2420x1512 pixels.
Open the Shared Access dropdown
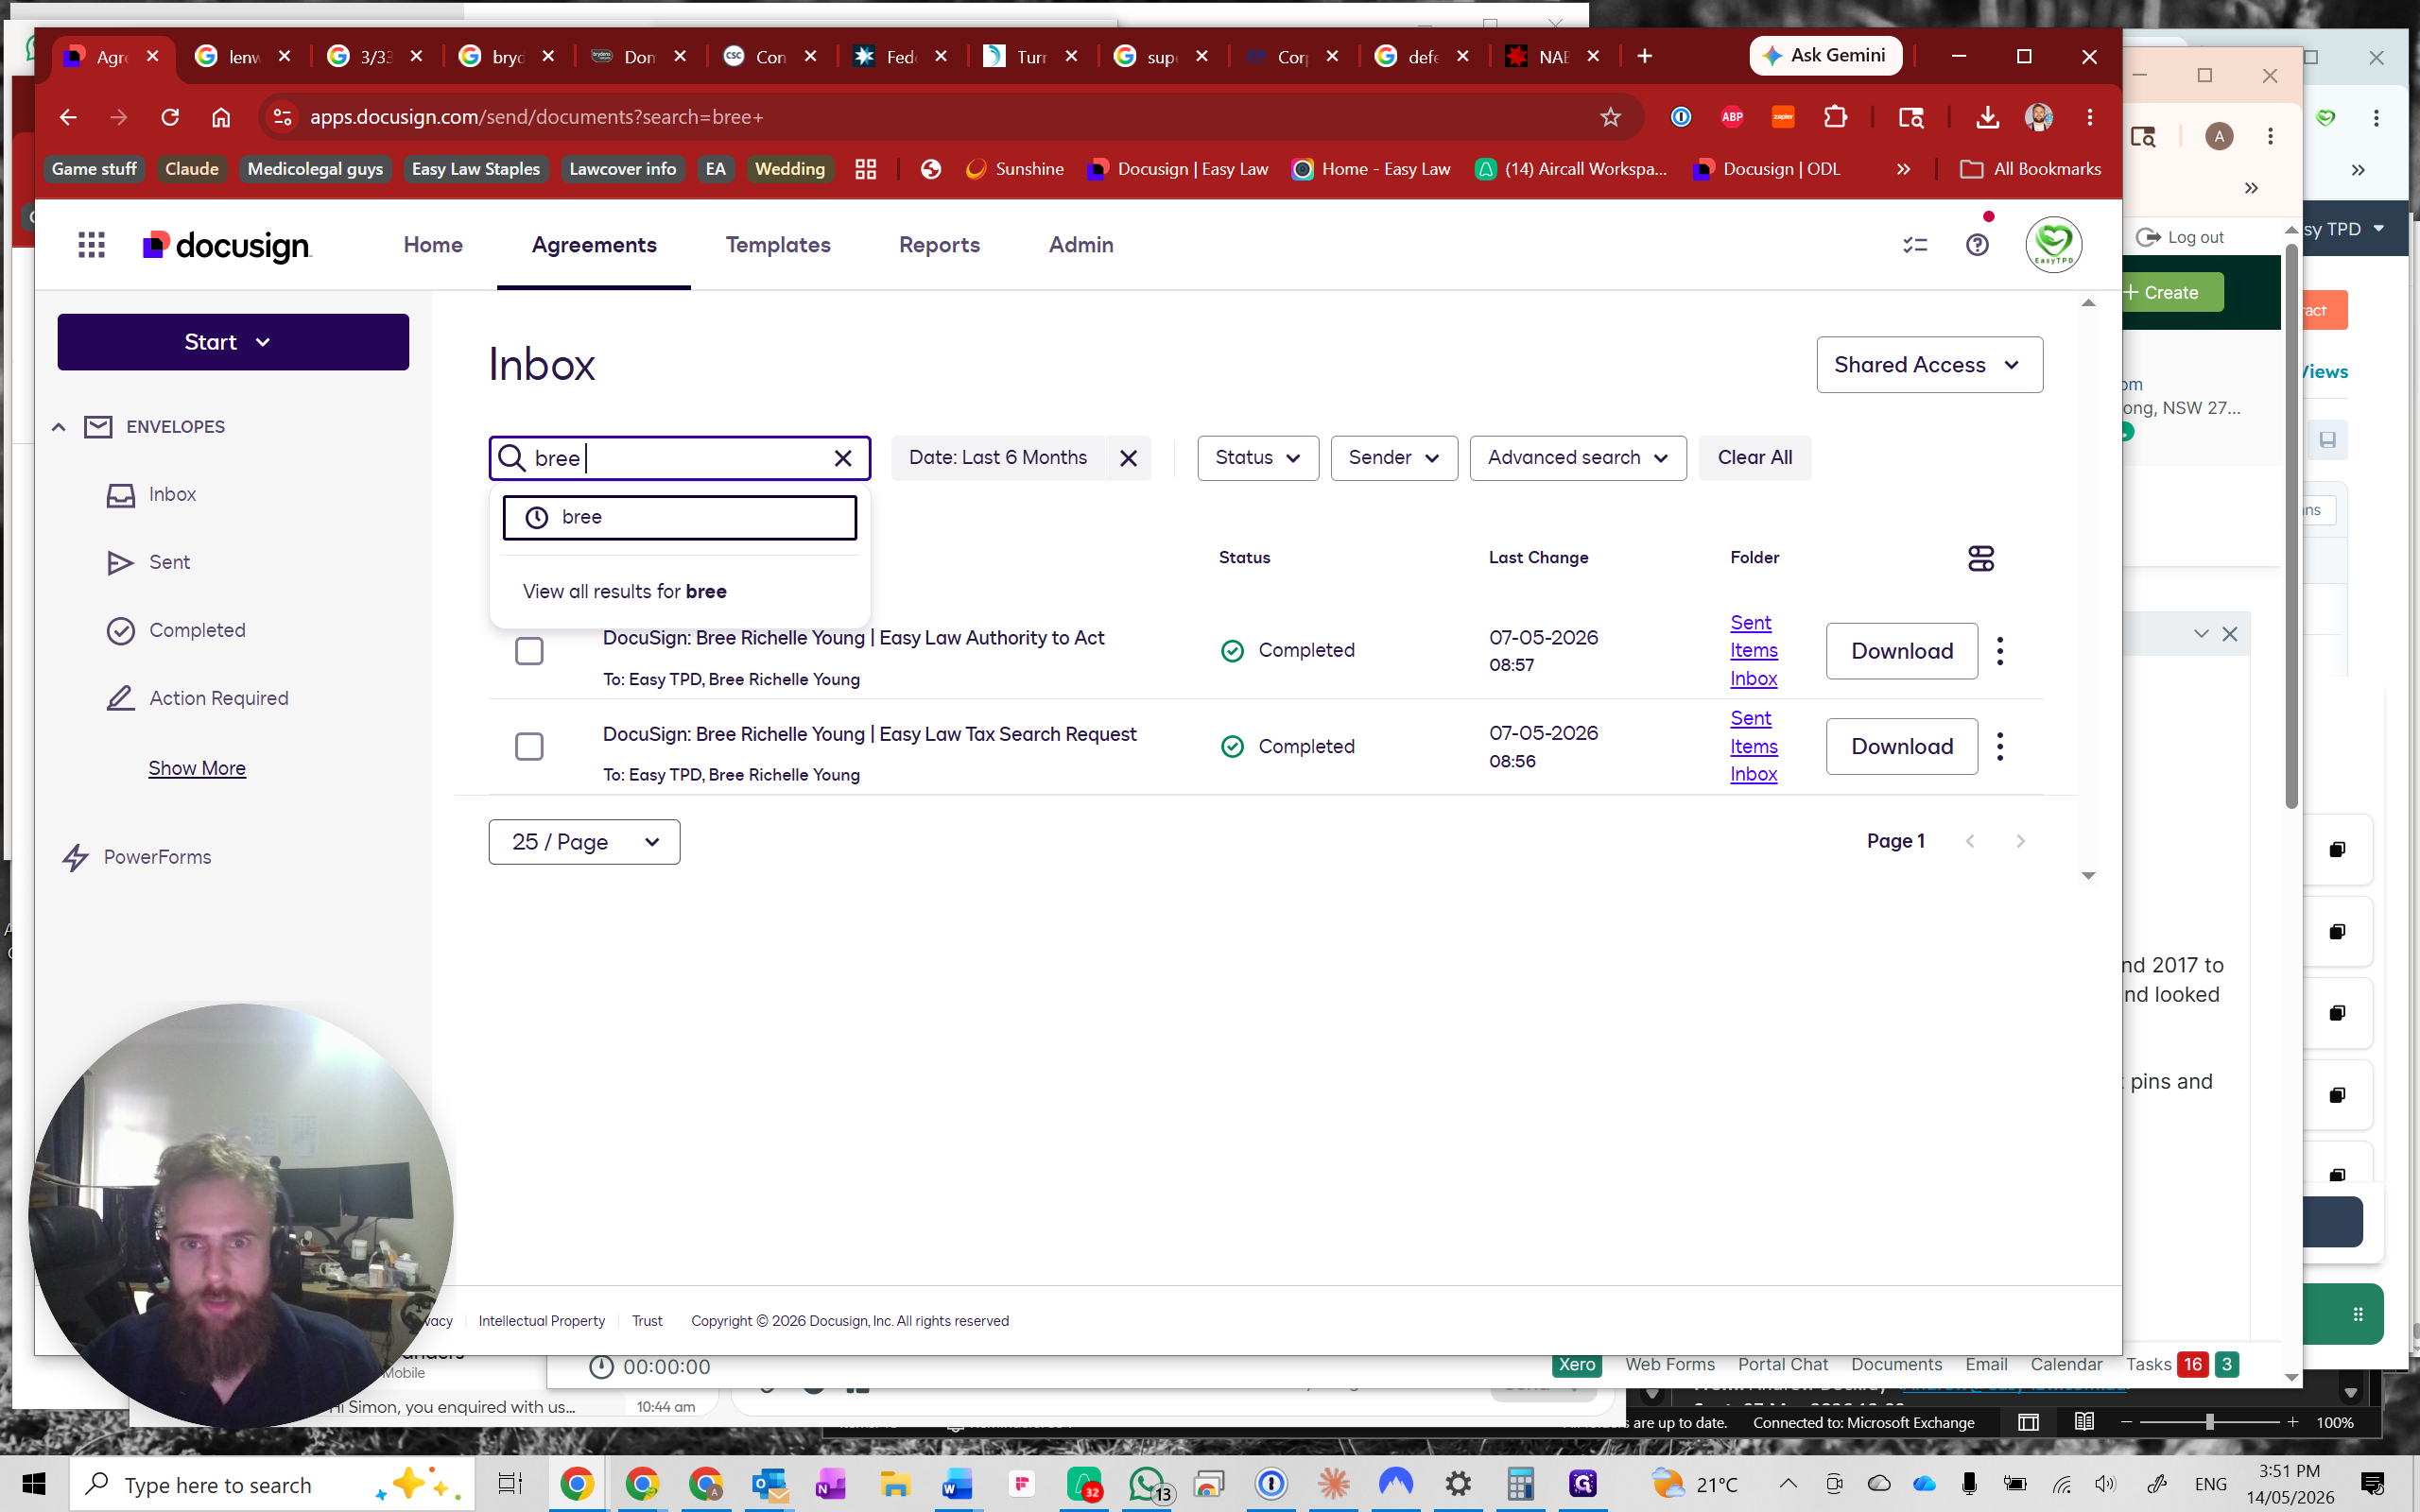(x=1929, y=365)
